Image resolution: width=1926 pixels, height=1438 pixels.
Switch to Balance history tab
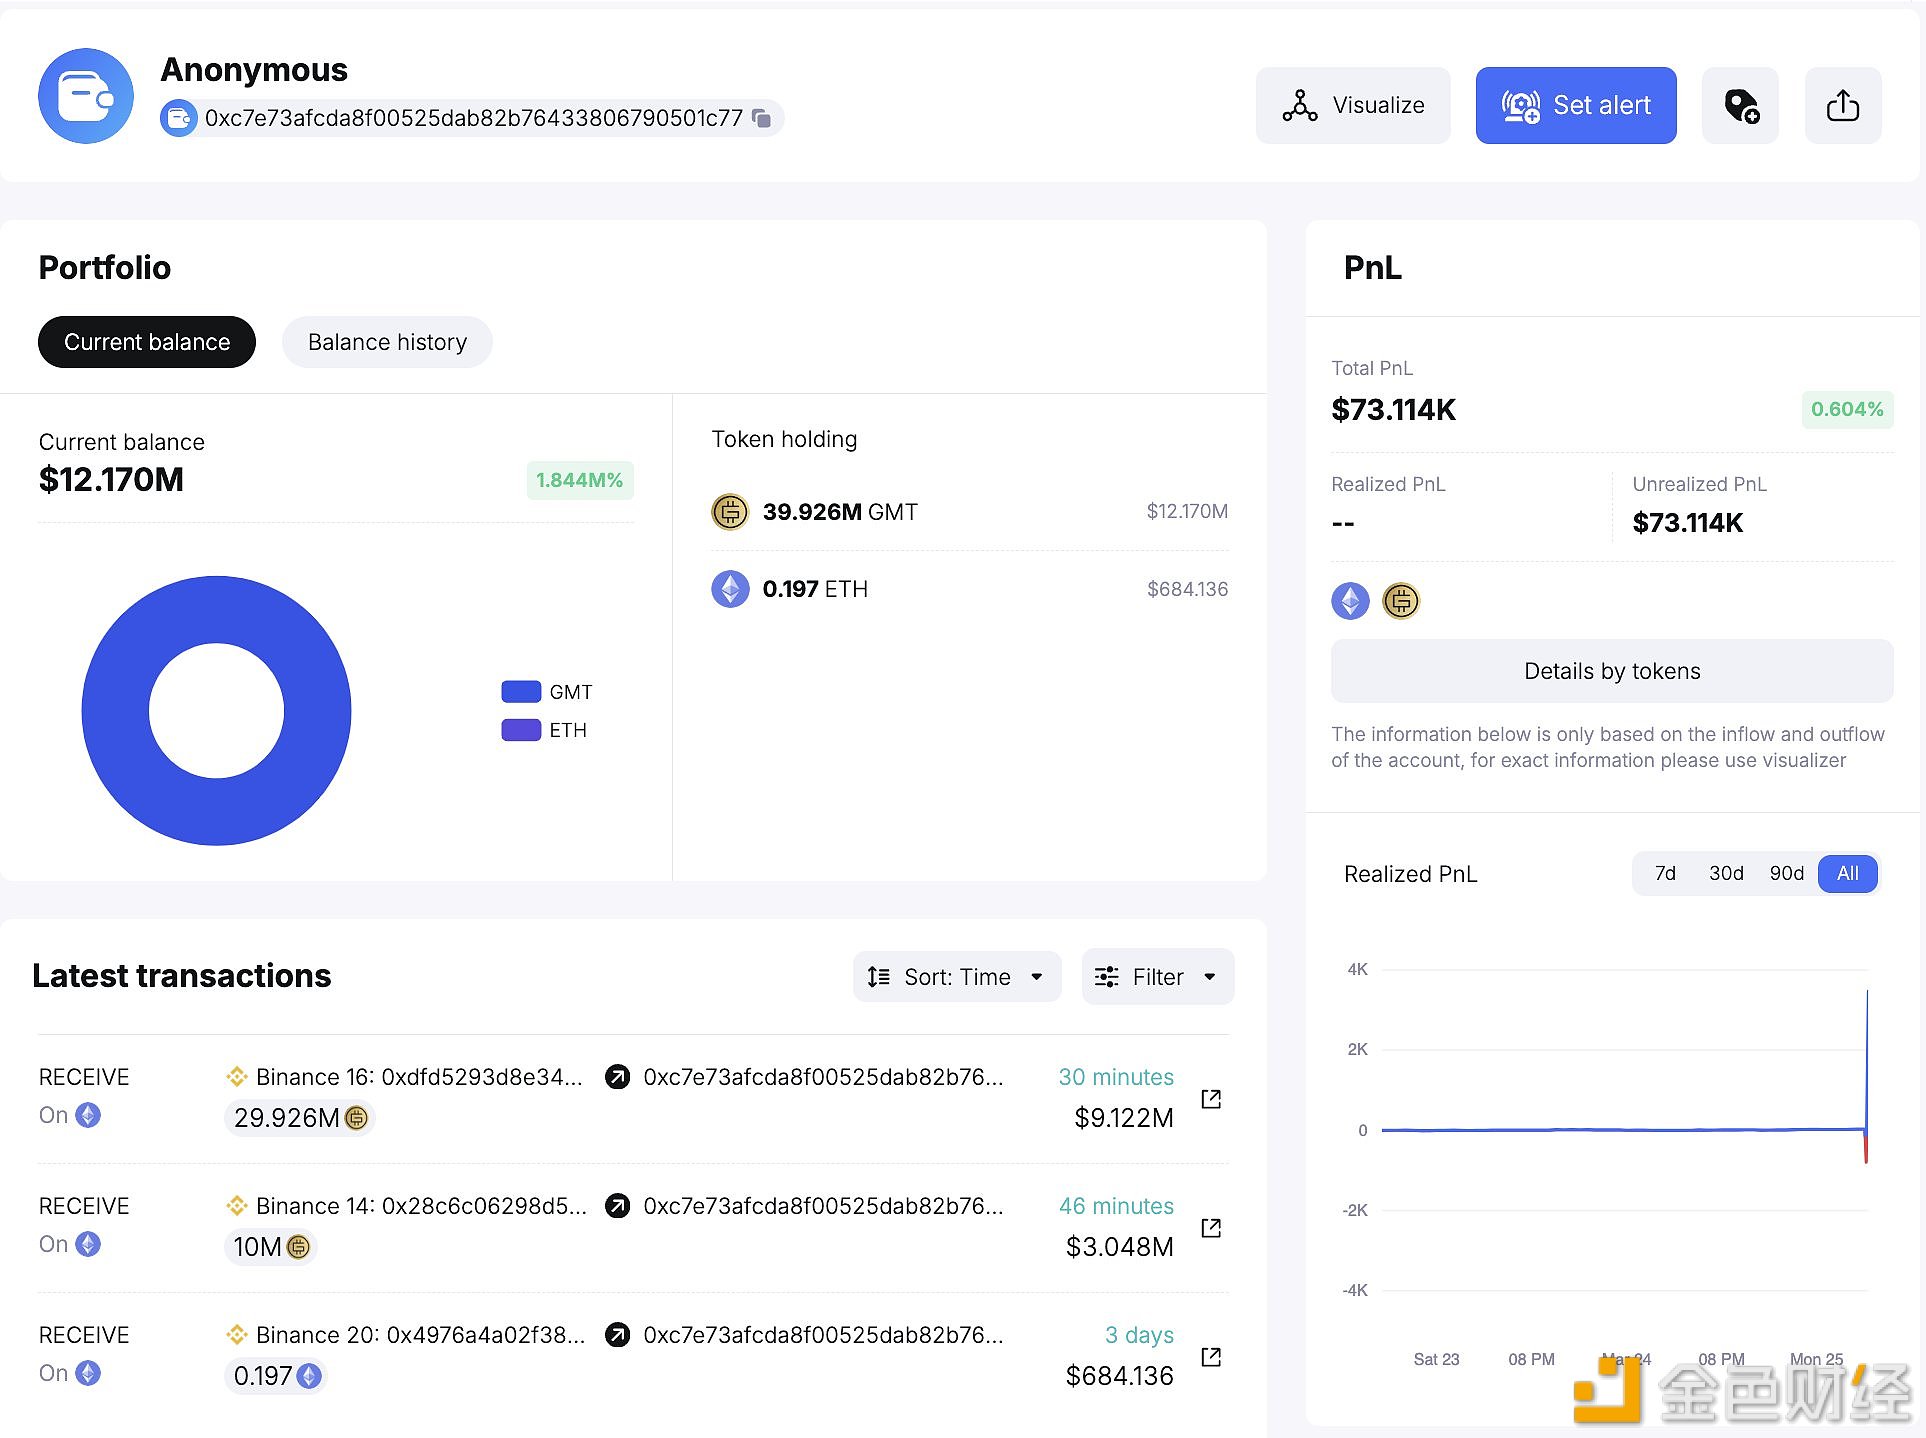click(387, 342)
